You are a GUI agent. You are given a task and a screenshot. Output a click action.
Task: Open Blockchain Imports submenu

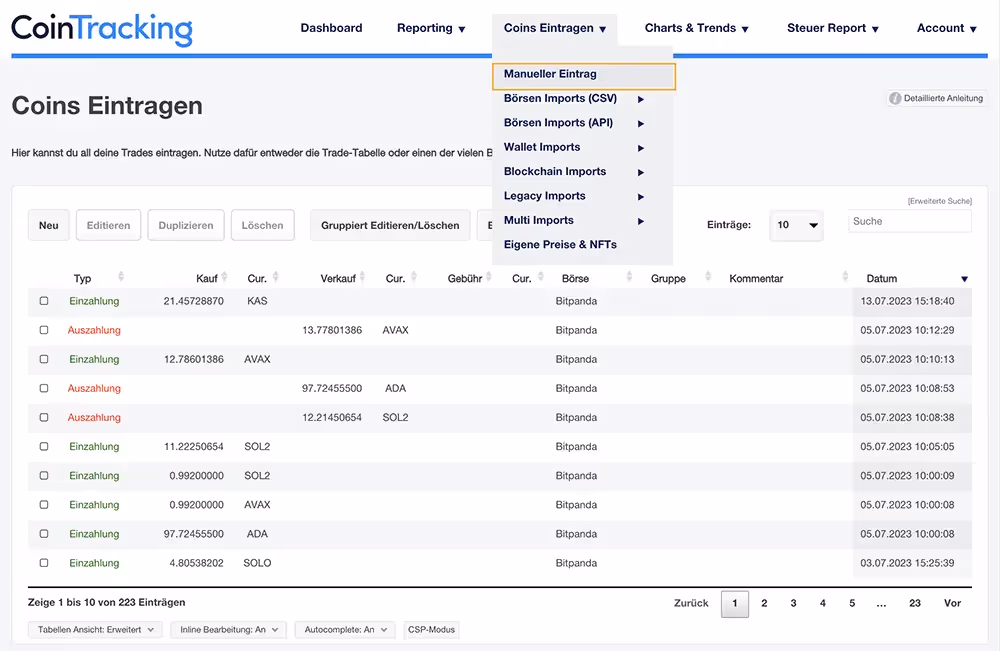click(574, 172)
